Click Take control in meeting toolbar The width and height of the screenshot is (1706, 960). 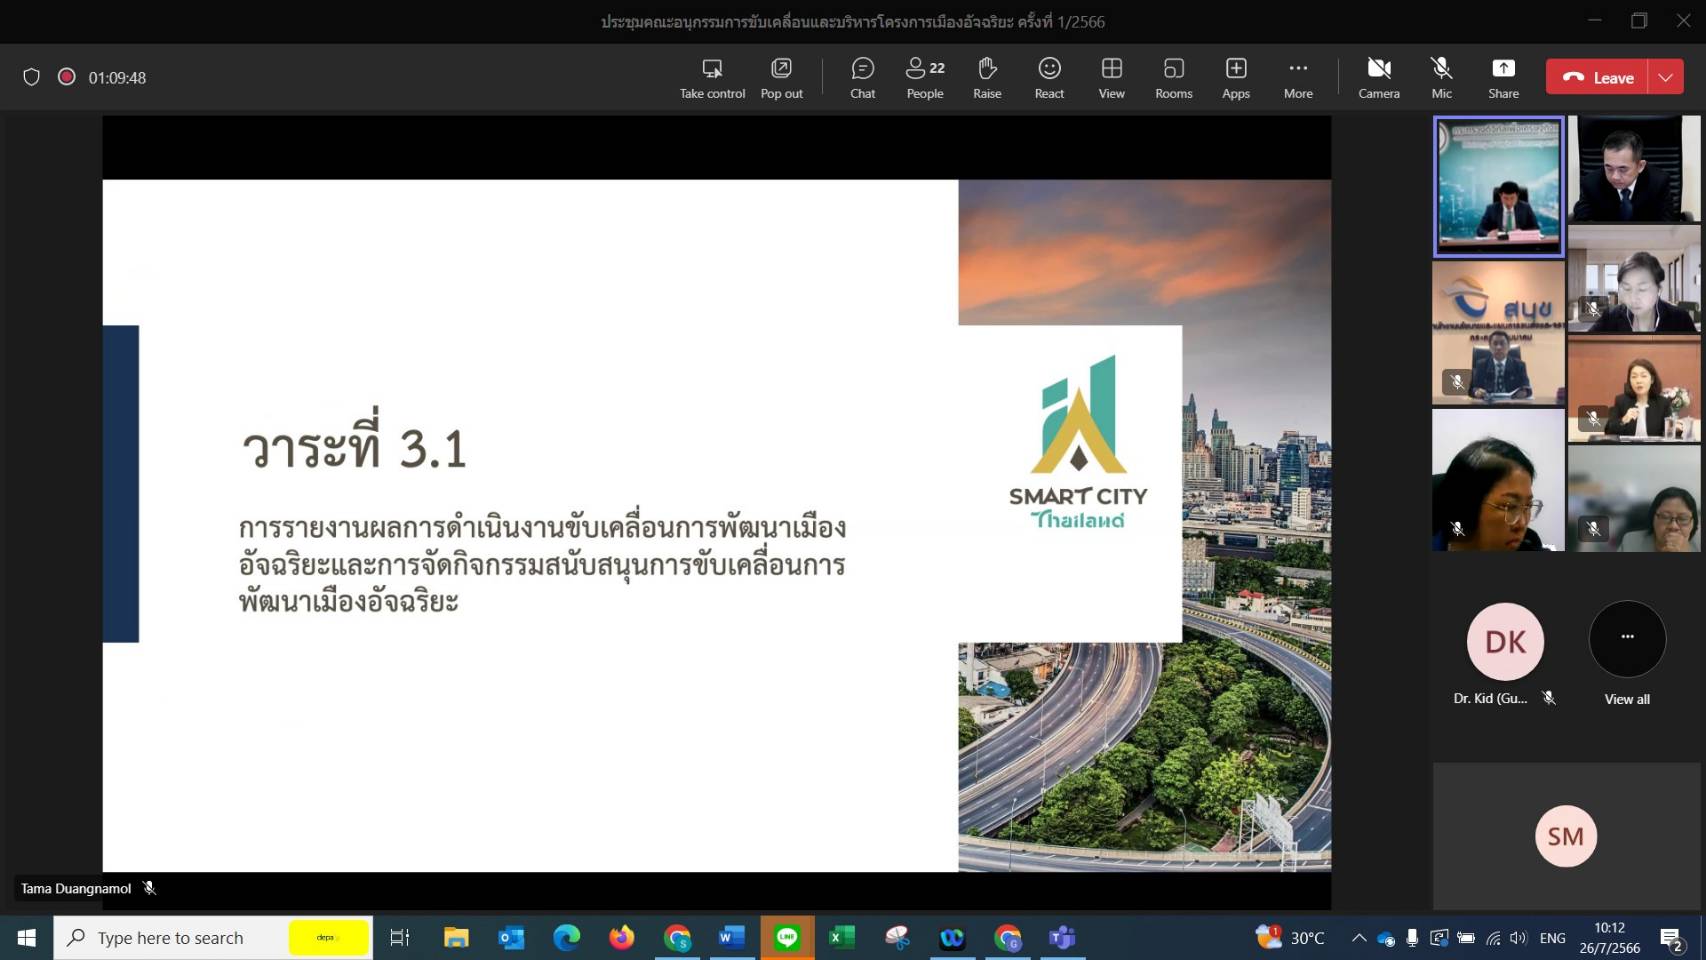tap(712, 78)
